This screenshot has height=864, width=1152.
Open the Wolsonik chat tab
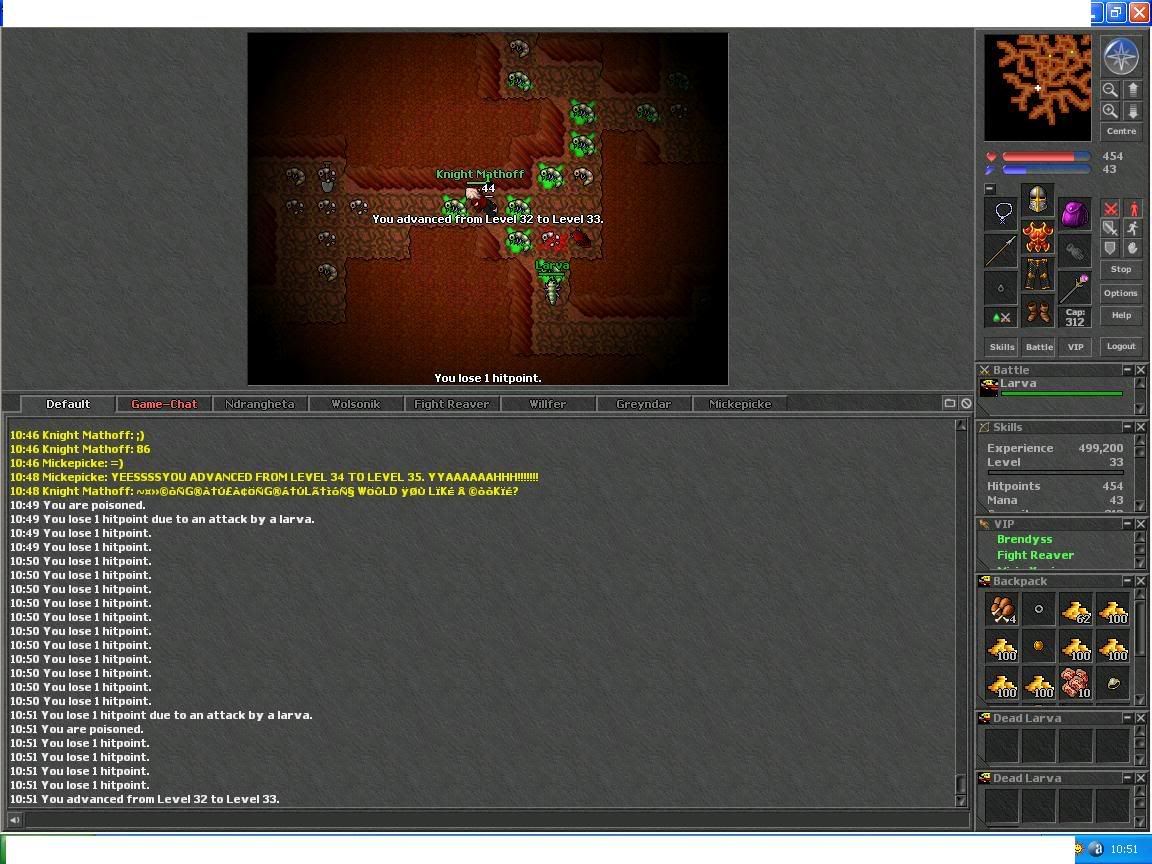point(356,404)
